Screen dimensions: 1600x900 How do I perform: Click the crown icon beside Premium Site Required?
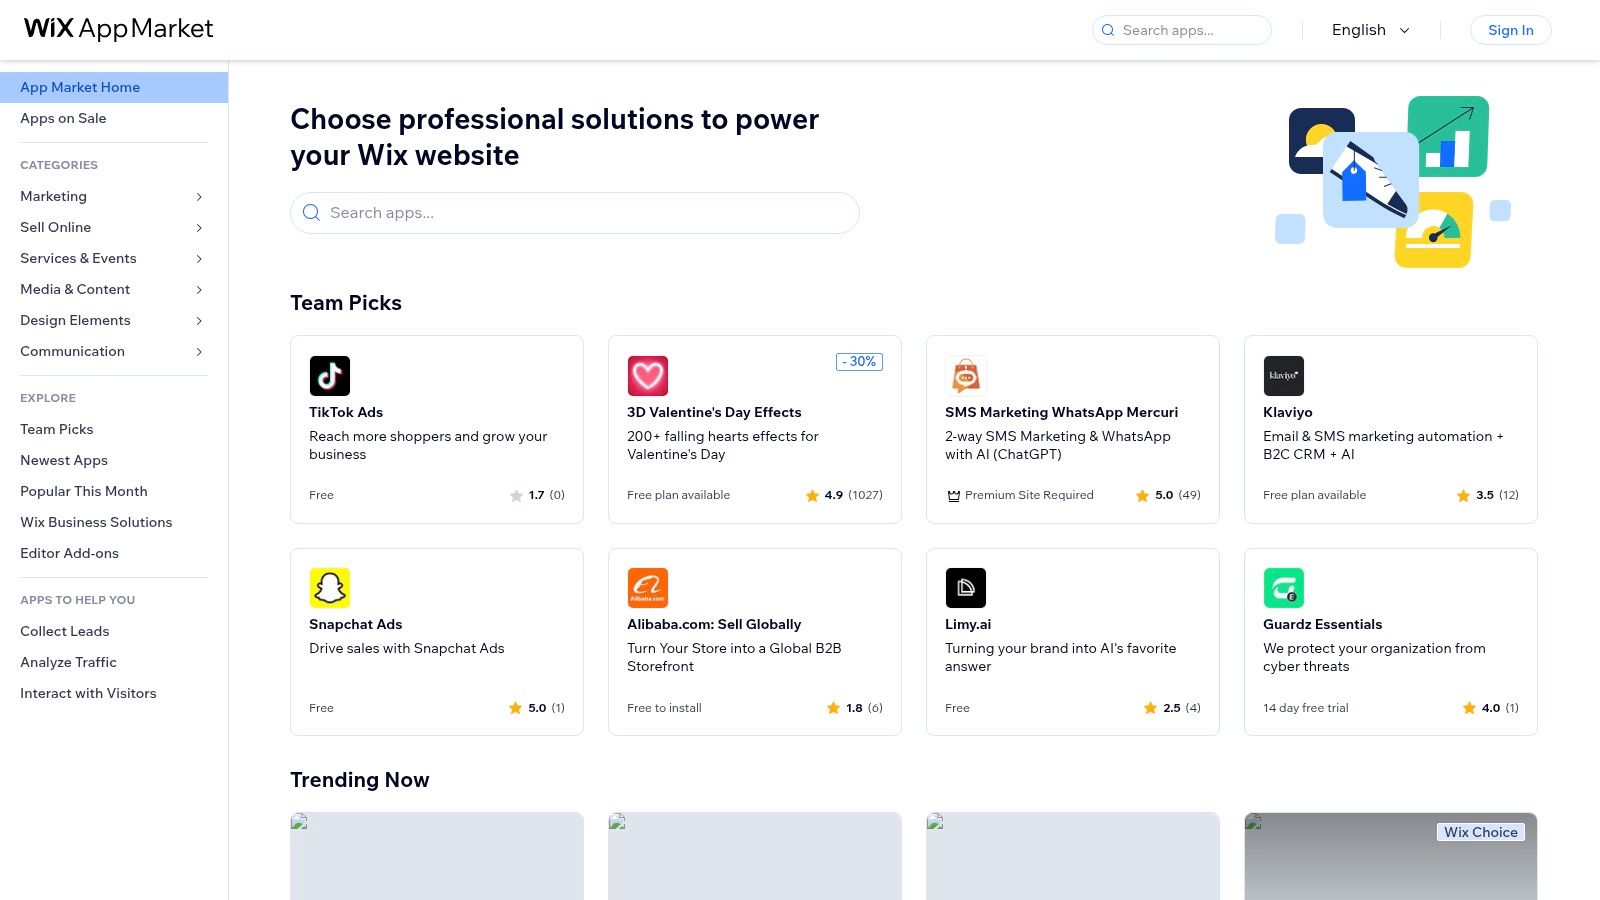(x=954, y=495)
